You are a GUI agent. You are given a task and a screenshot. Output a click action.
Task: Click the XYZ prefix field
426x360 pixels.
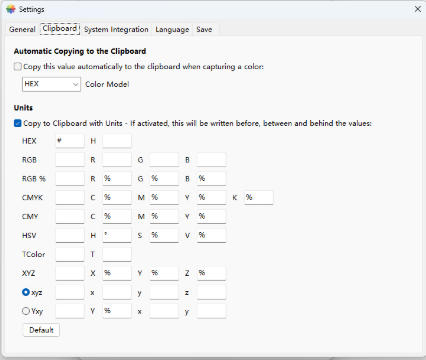coord(70,273)
